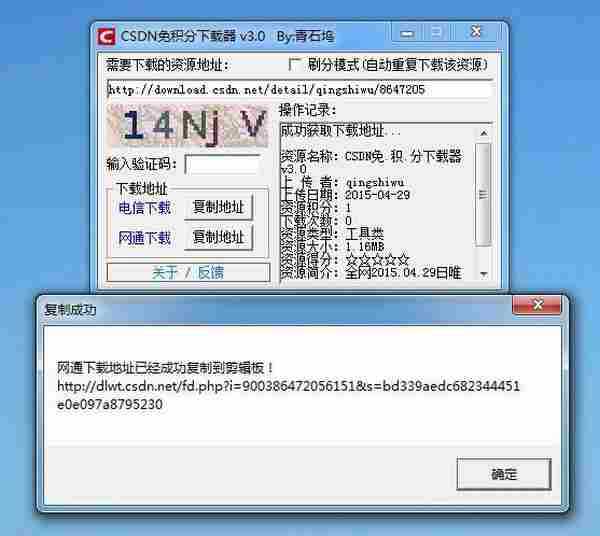Viewport: 600px width, 536px height.
Task: Open the 反馈 feedback link
Action: click(x=211, y=273)
